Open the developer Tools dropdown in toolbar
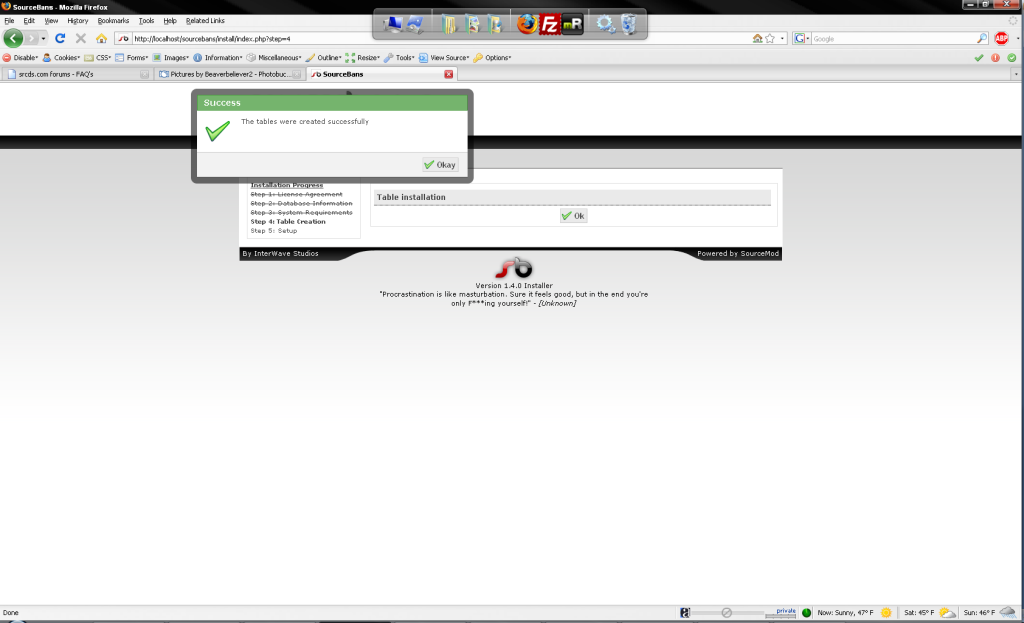1024x623 pixels. coord(399,57)
